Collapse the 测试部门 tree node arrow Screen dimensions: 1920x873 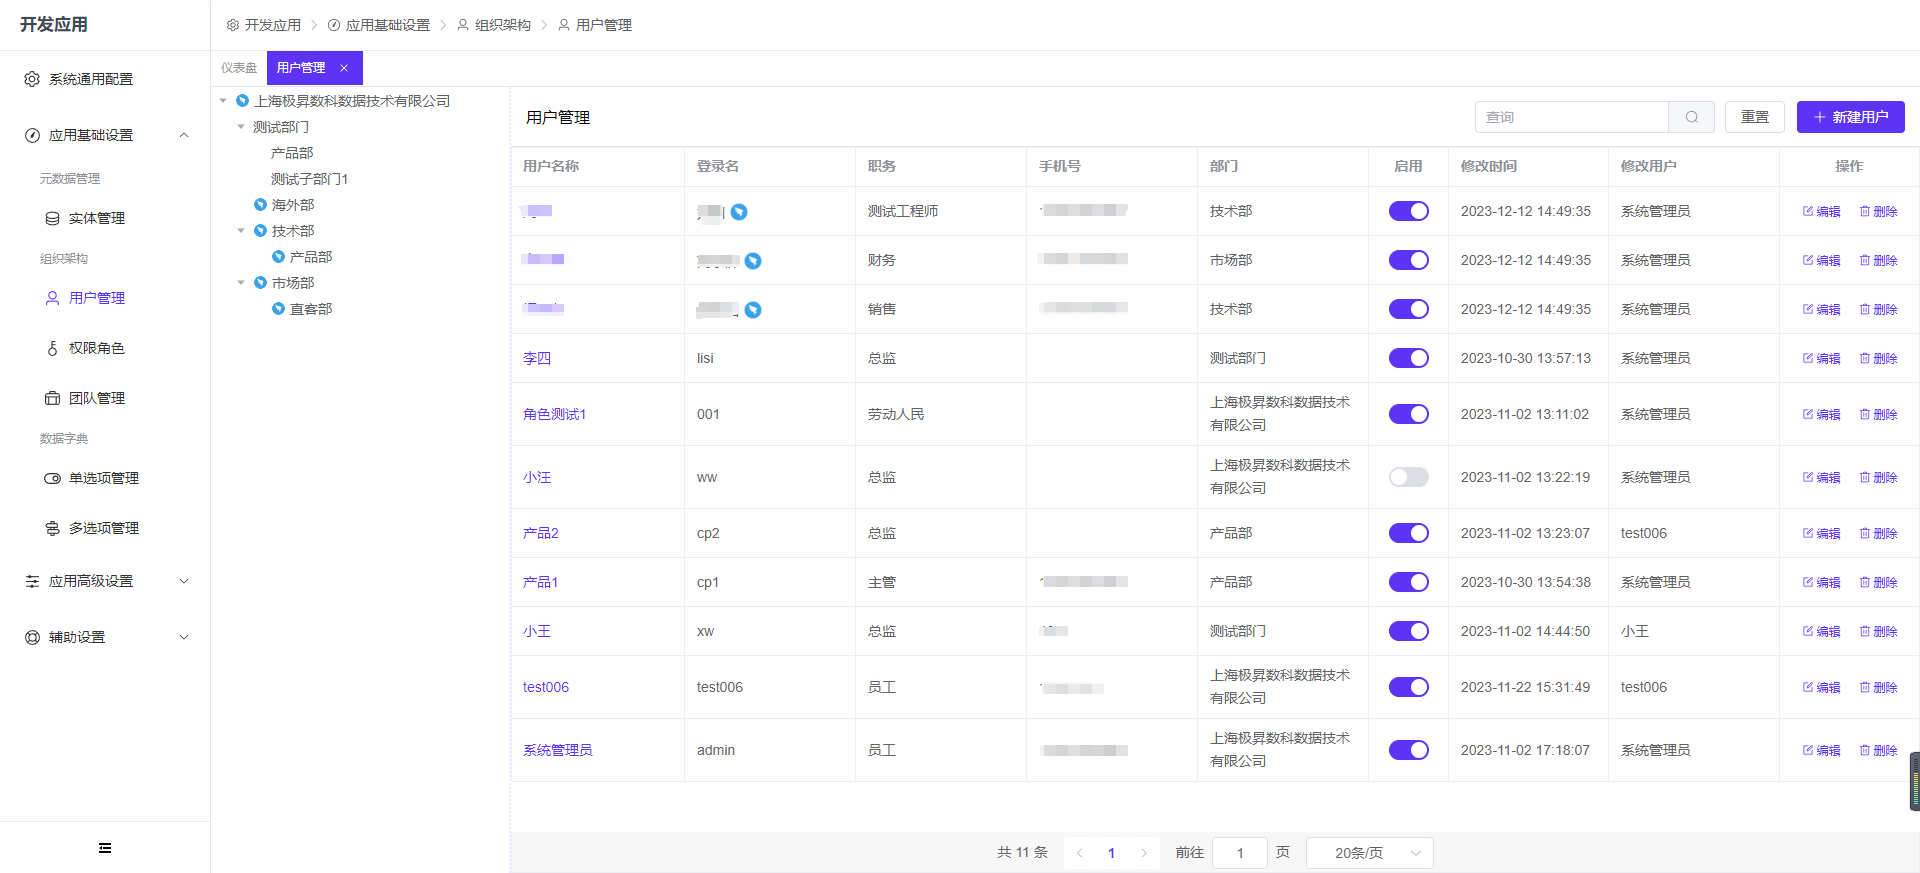241,127
